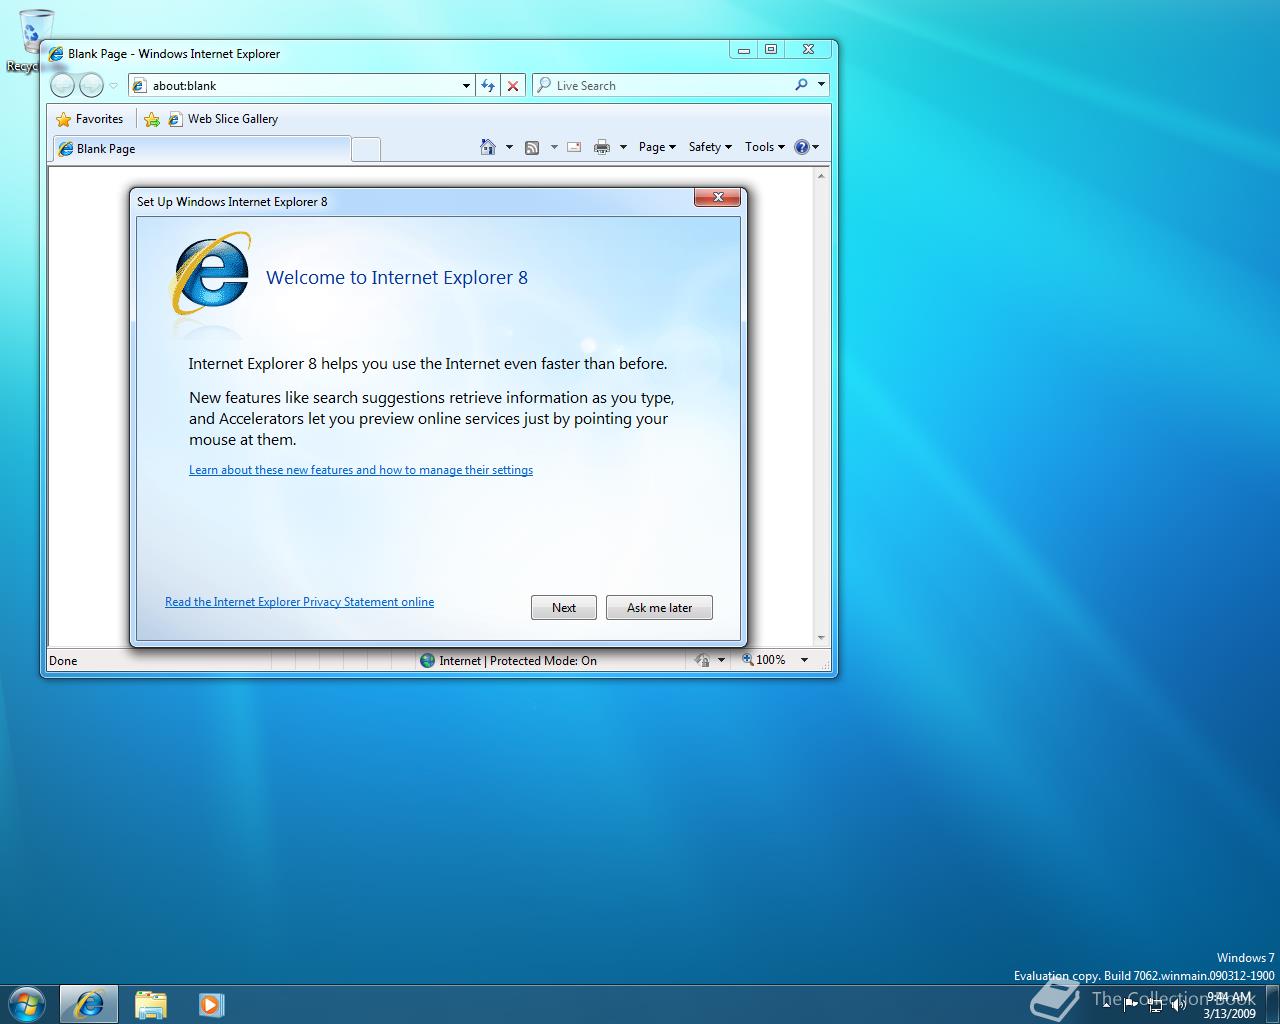Expand the Home button dropdown arrow

point(509,147)
